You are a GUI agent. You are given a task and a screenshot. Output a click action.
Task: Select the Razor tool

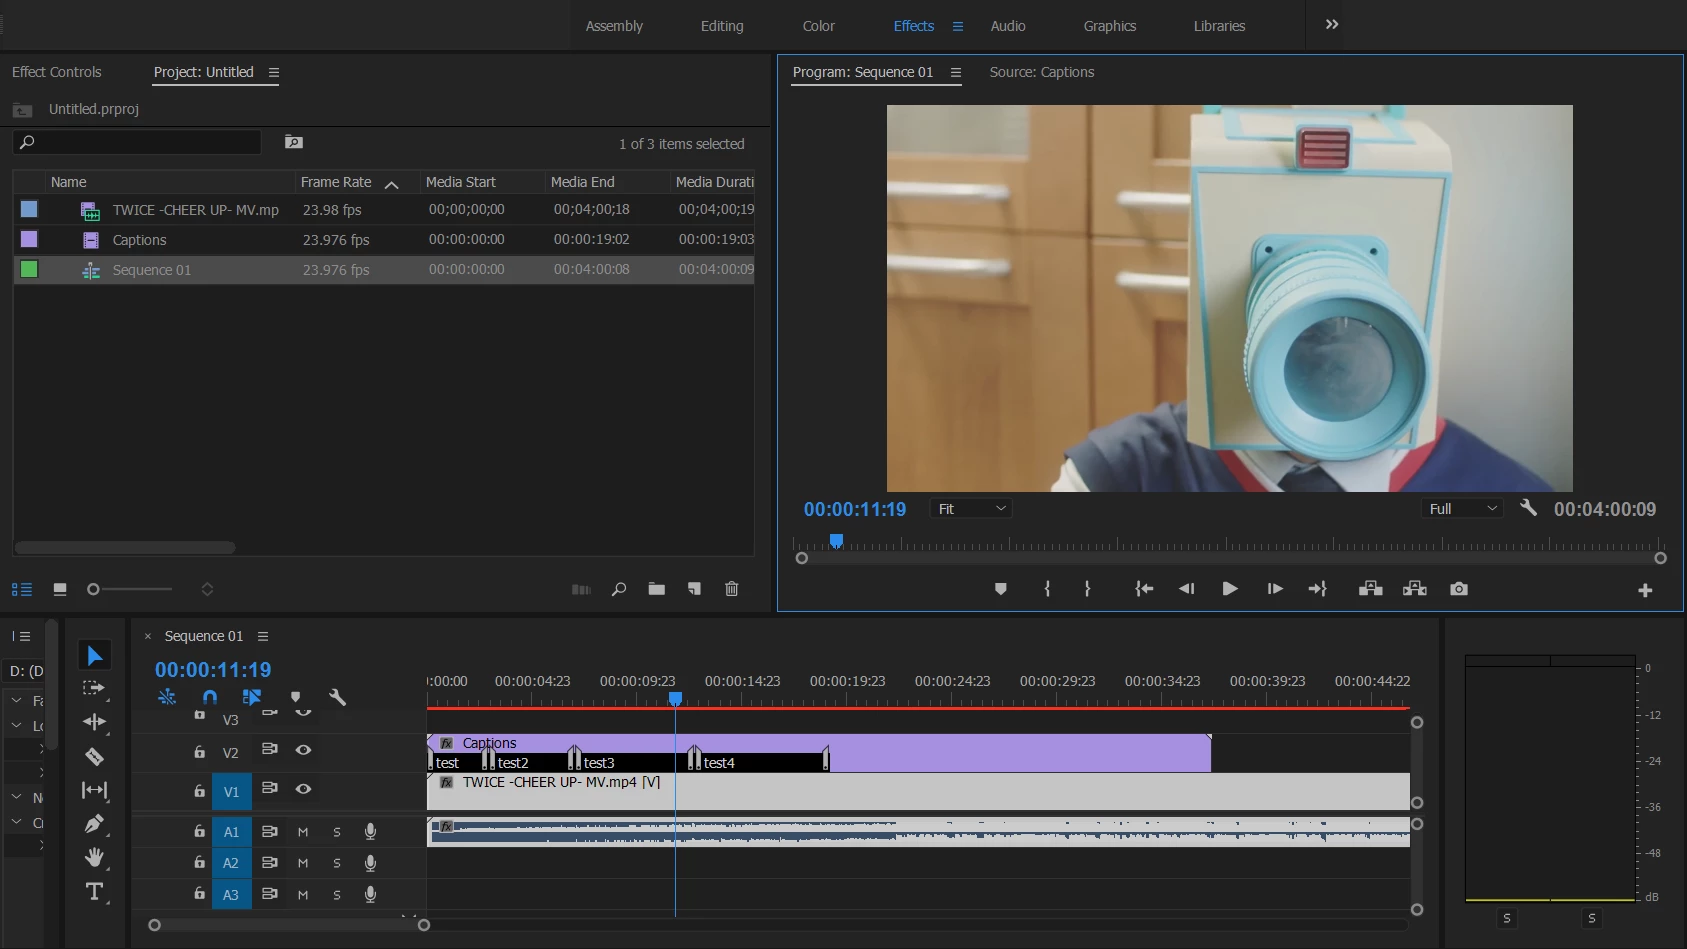tap(94, 756)
